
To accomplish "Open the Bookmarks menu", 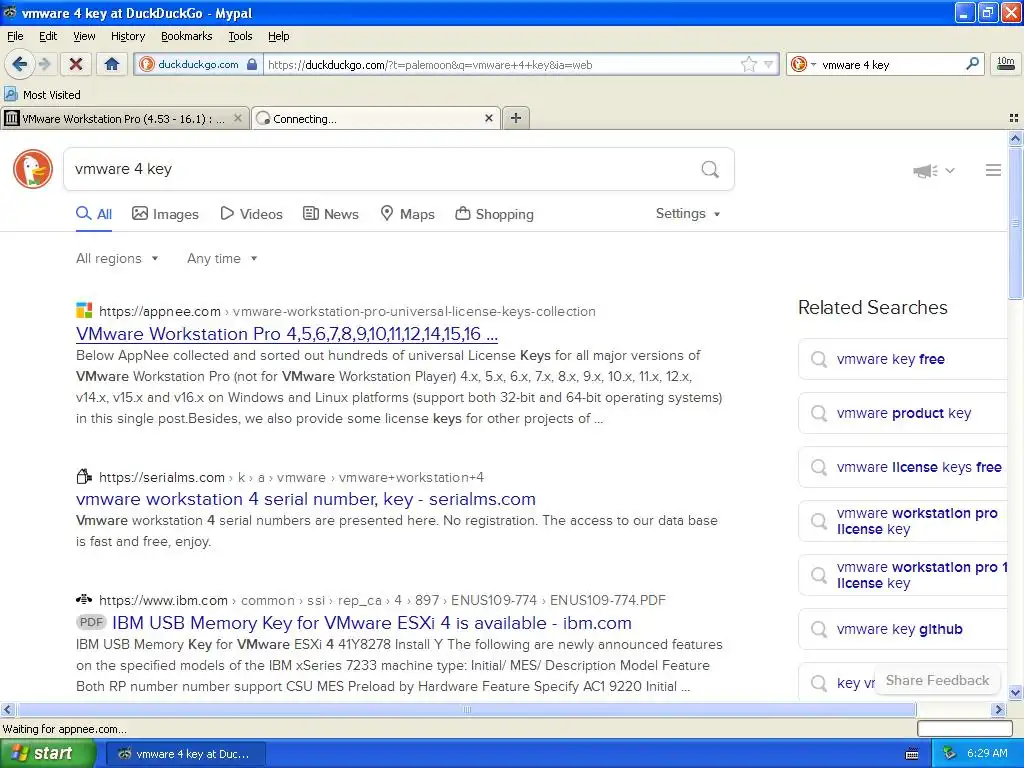I will pos(186,36).
